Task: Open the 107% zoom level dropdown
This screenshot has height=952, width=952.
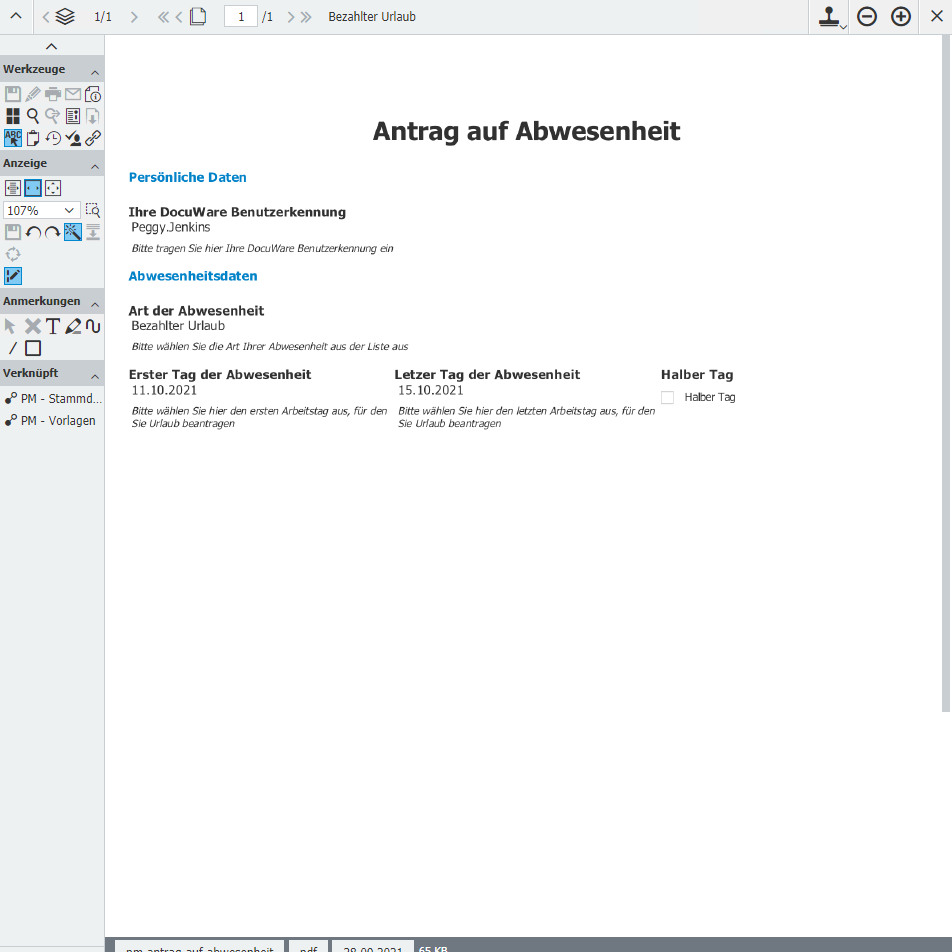Action: coord(42,210)
